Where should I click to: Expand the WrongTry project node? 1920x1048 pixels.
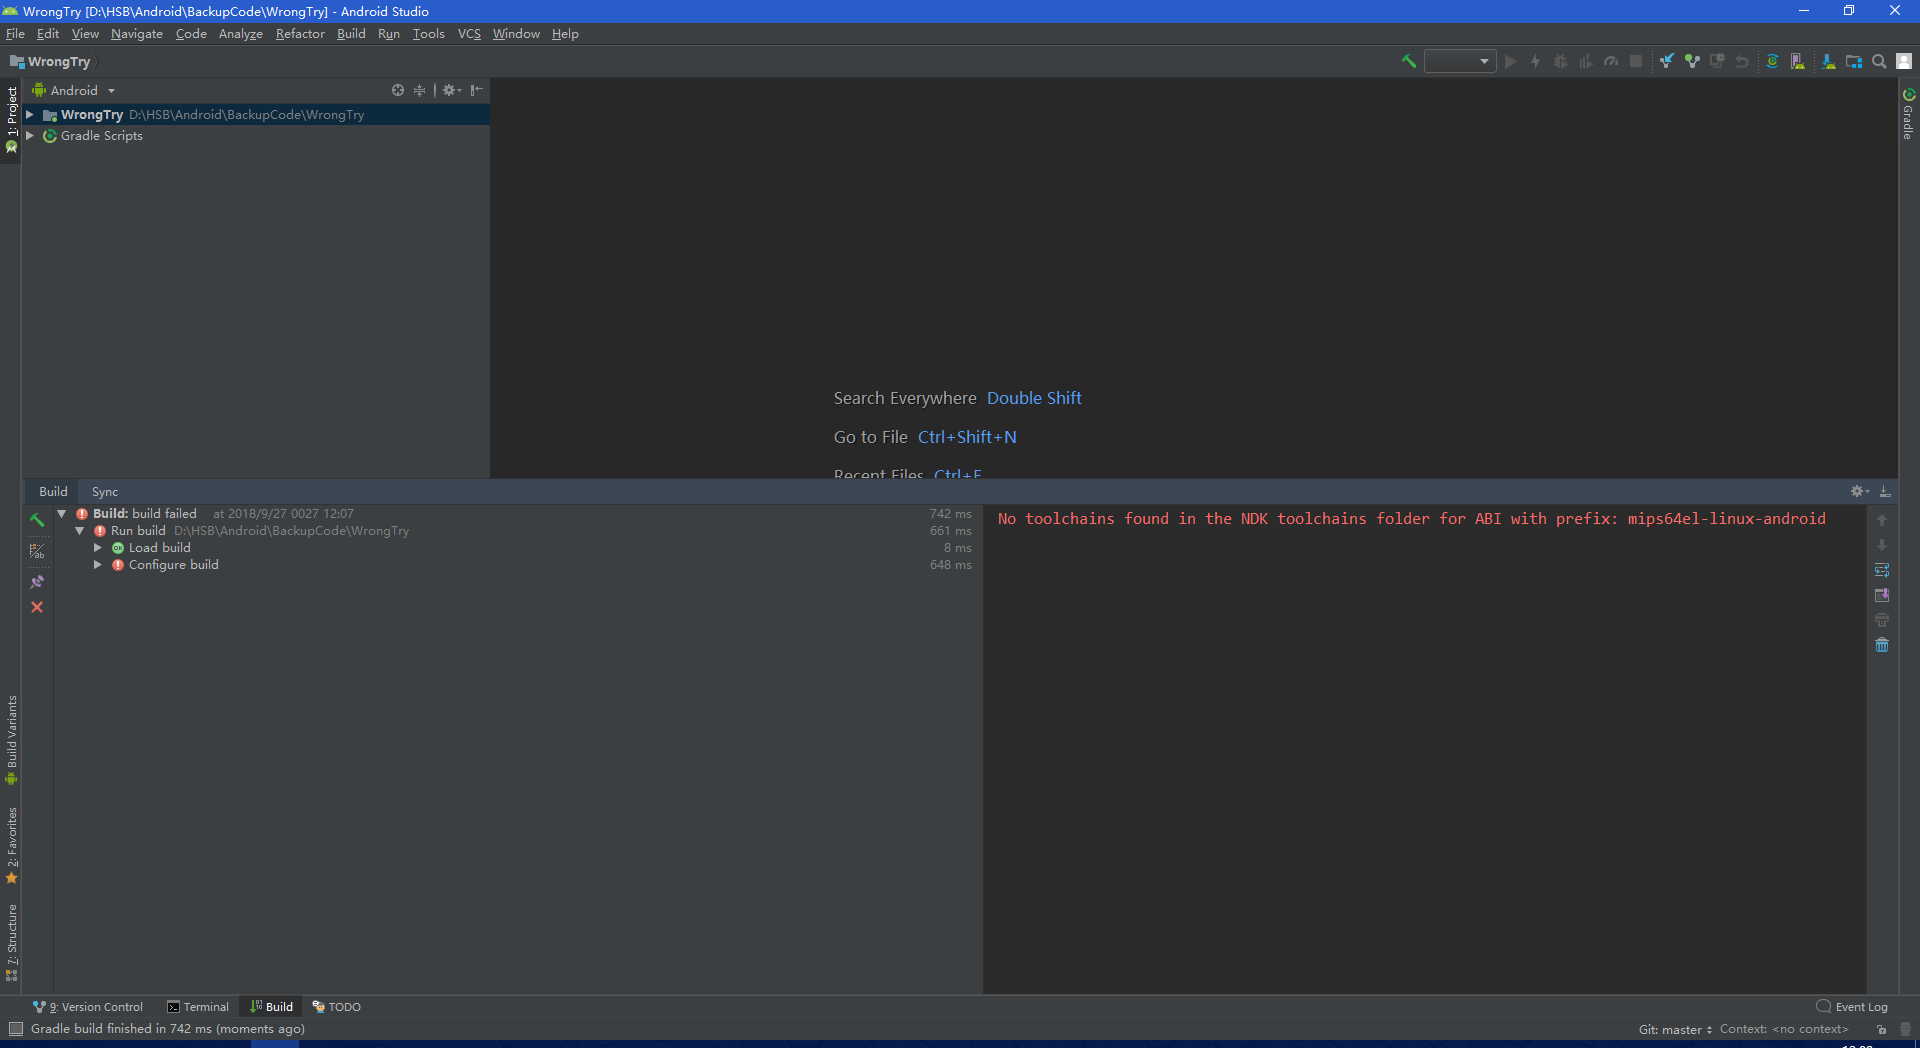(x=30, y=115)
